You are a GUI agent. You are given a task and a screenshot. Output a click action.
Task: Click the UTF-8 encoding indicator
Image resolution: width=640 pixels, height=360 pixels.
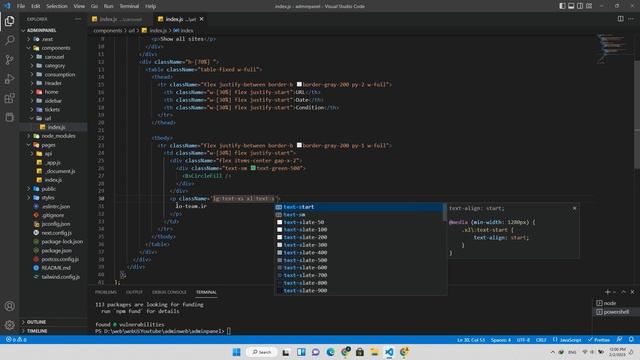click(523, 340)
